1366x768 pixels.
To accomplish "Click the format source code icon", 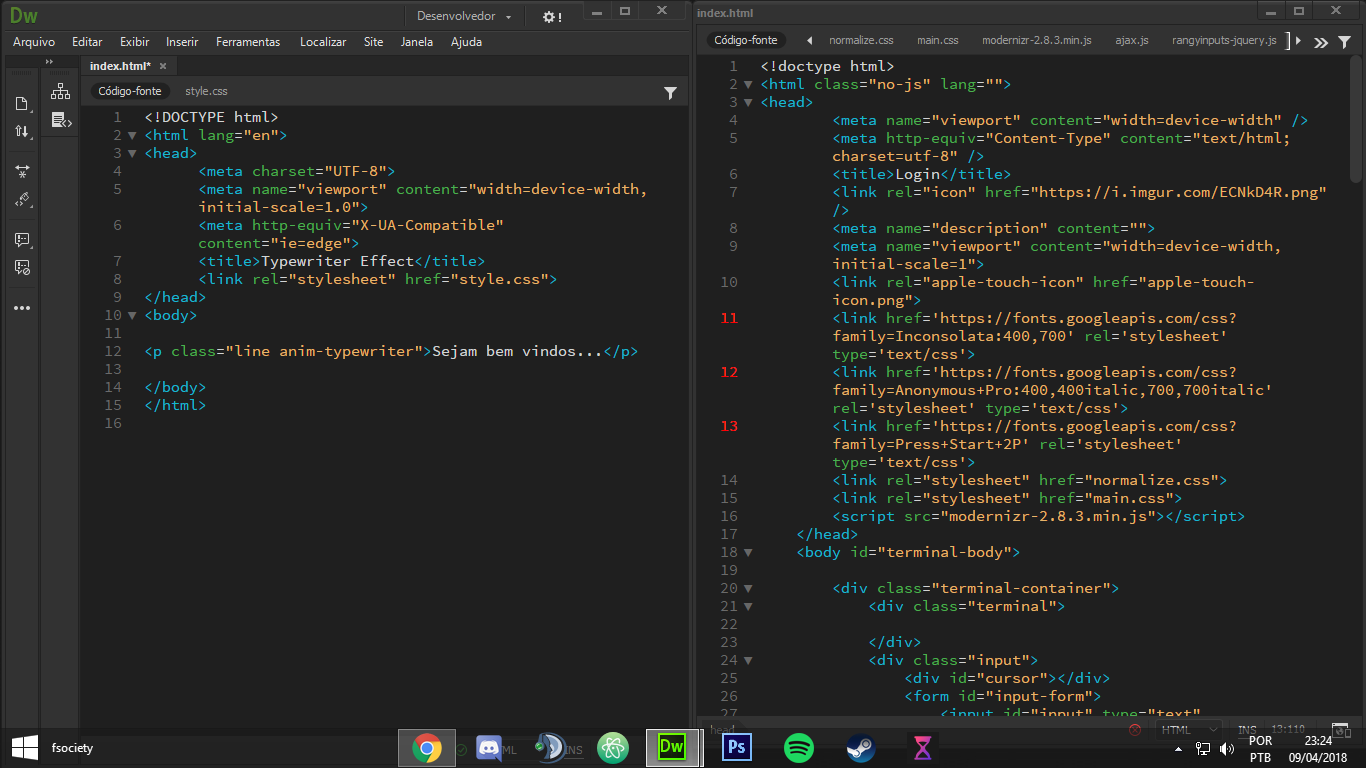I will (22, 199).
